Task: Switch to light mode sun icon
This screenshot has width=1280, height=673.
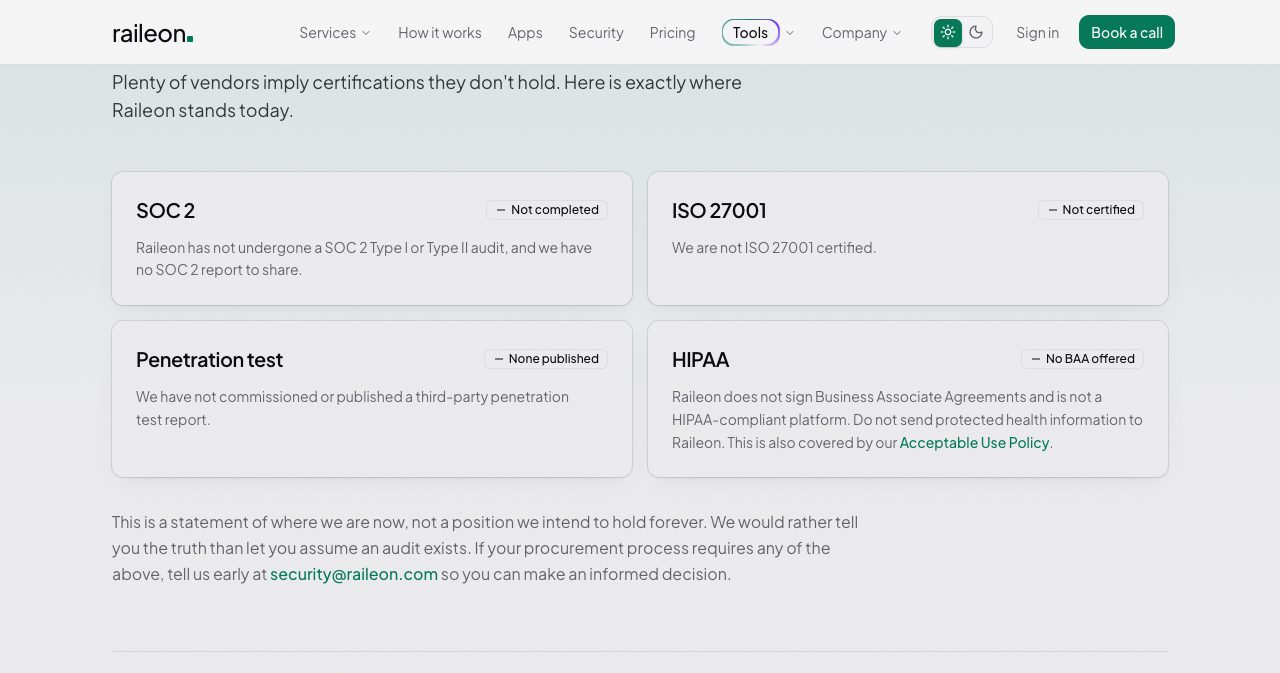Action: click(x=948, y=32)
